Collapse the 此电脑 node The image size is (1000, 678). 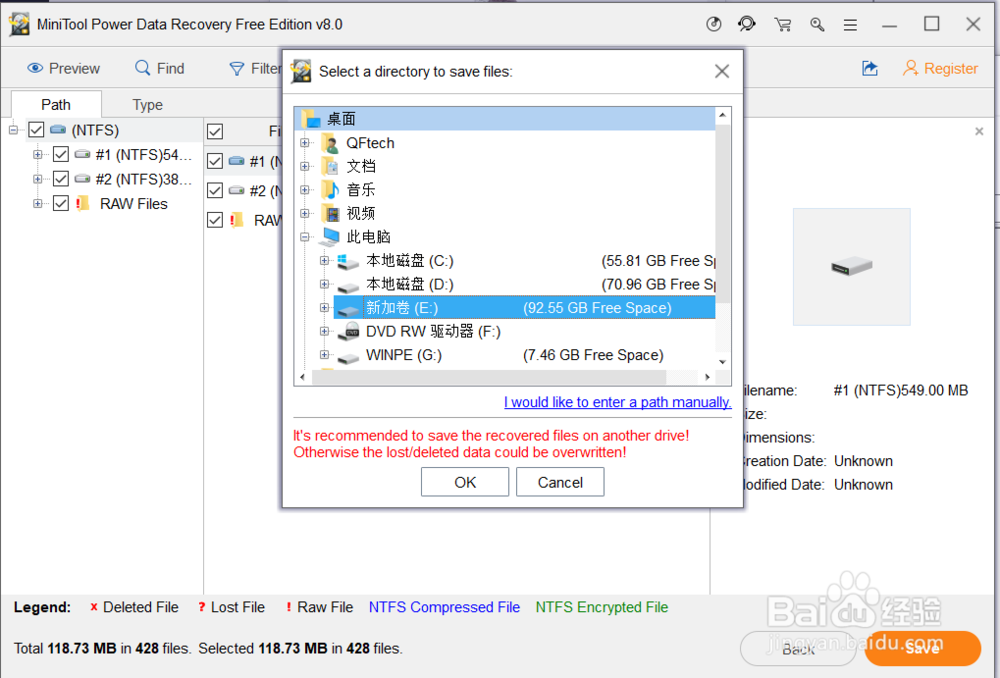305,237
